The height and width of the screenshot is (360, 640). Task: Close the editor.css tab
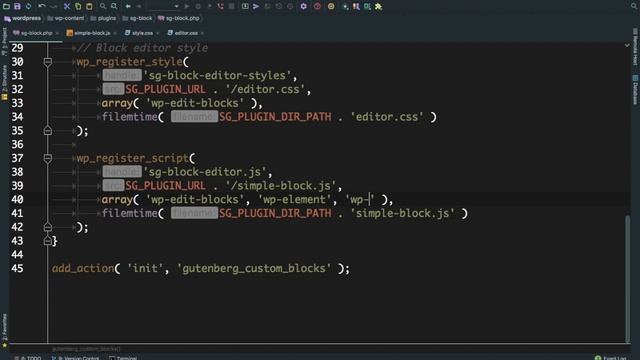(202, 33)
